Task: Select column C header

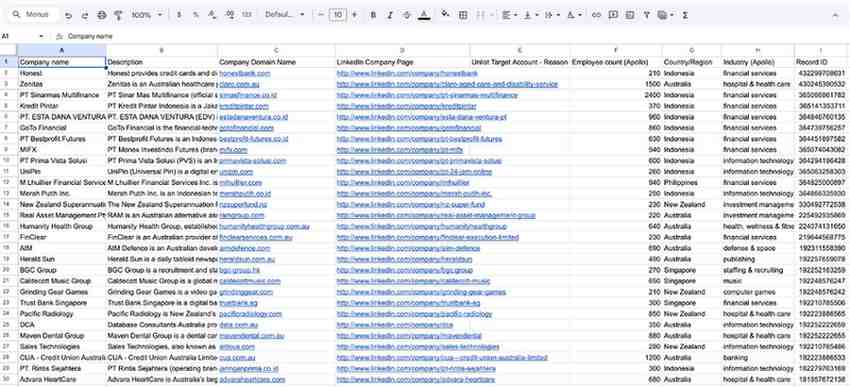Action: tap(276, 51)
